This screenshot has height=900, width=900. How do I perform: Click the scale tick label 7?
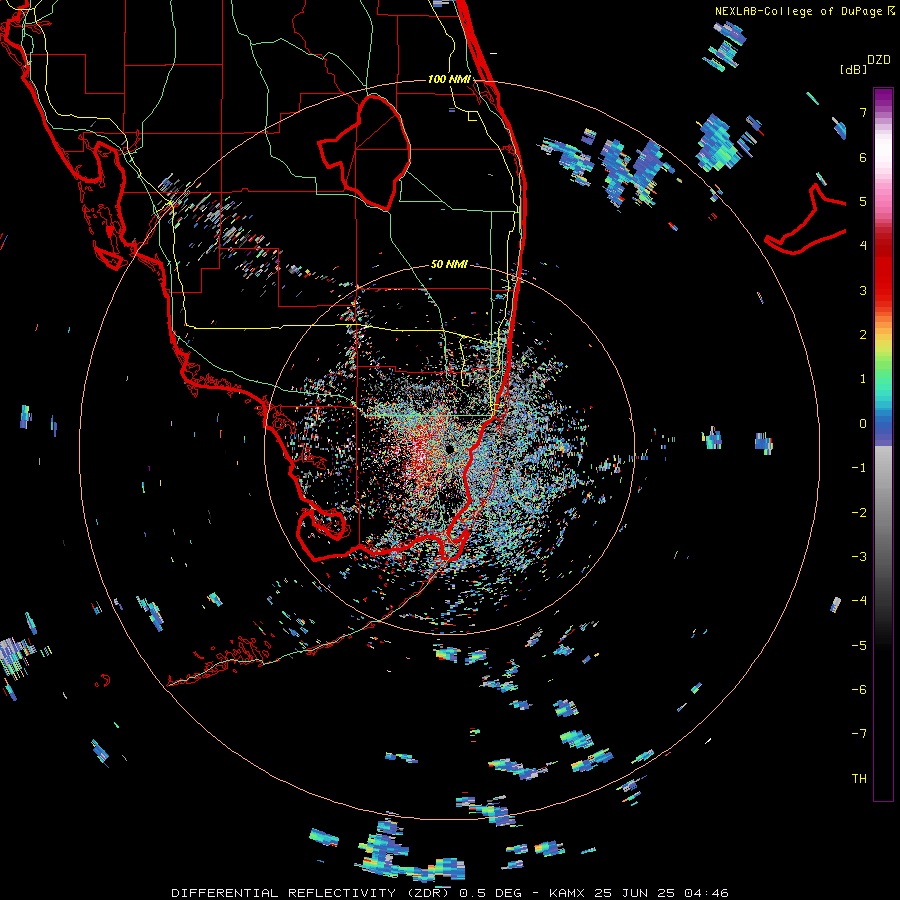pos(863,112)
